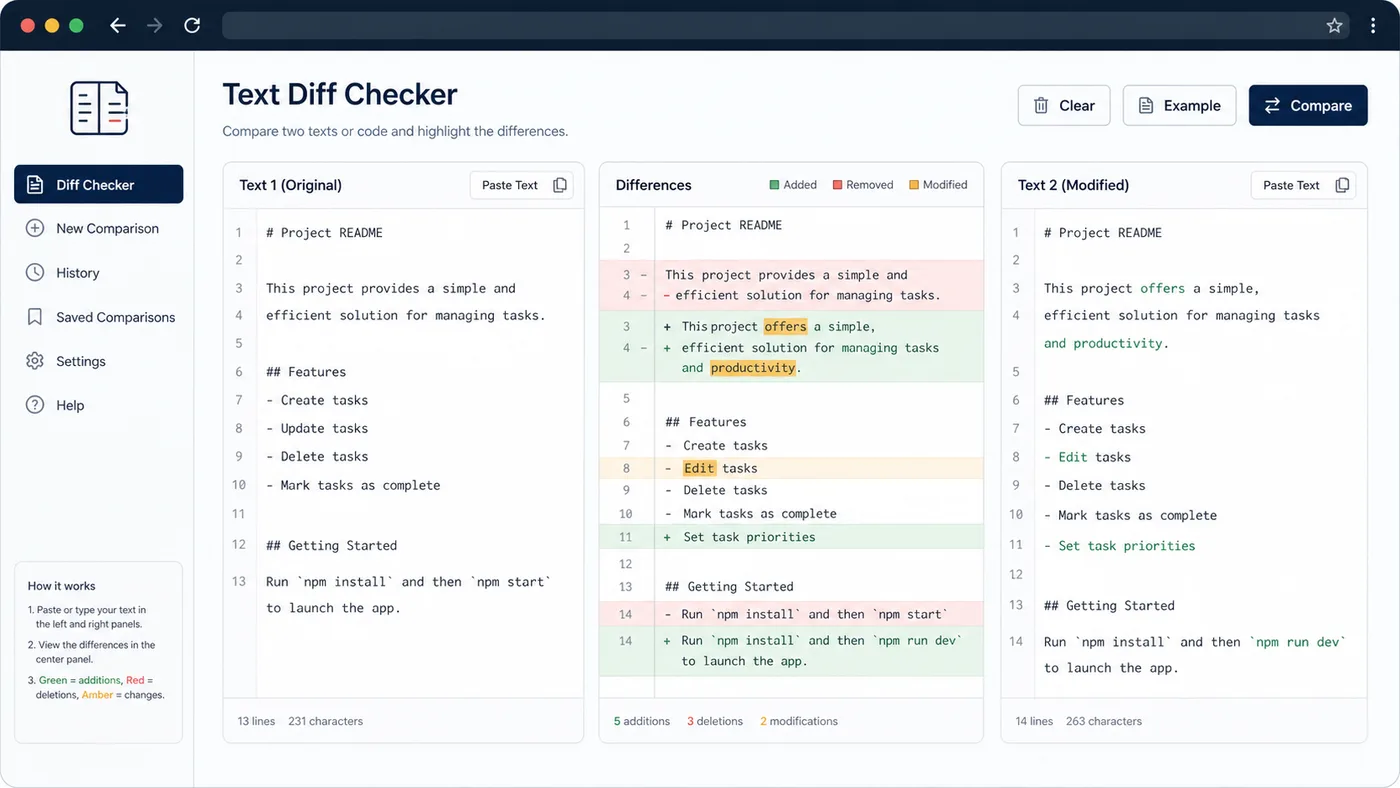Click the document icon beside Diff Checker

pos(35,184)
